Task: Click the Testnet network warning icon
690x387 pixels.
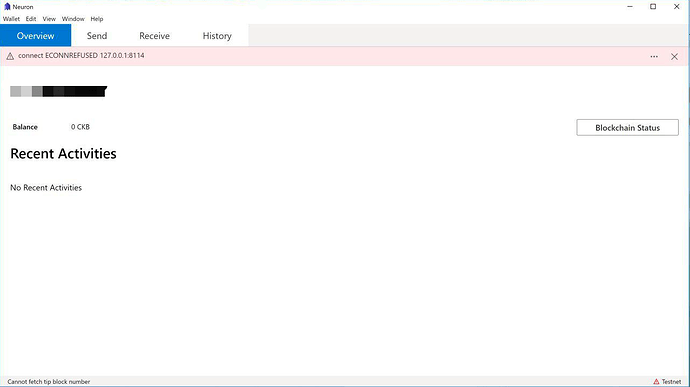Action: pyautogui.click(x=656, y=382)
